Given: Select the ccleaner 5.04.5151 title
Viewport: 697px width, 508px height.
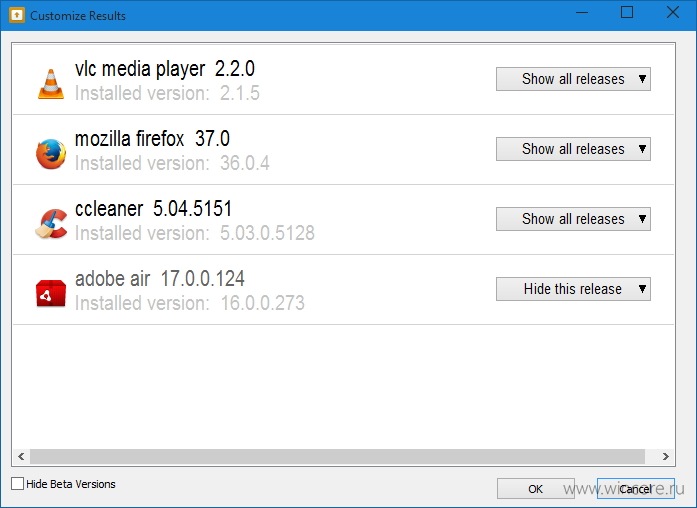Looking at the screenshot, I should (x=153, y=208).
